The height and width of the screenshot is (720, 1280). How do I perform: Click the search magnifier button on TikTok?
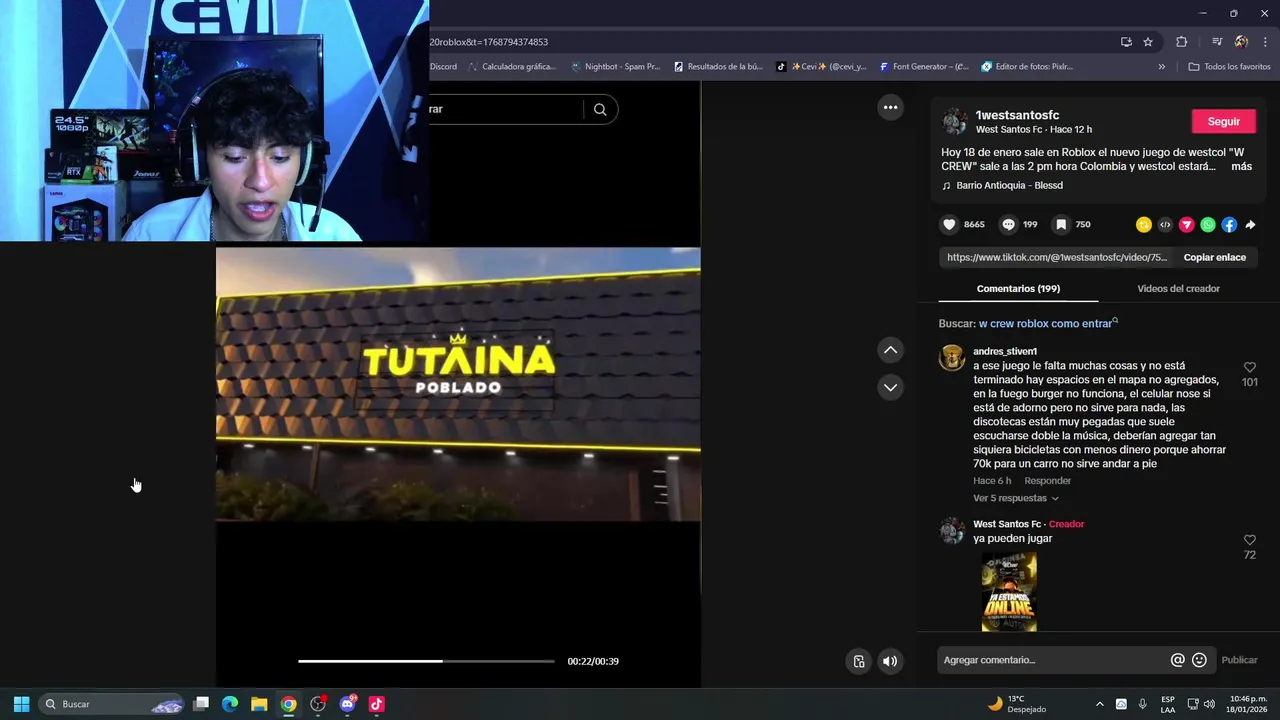(x=600, y=109)
